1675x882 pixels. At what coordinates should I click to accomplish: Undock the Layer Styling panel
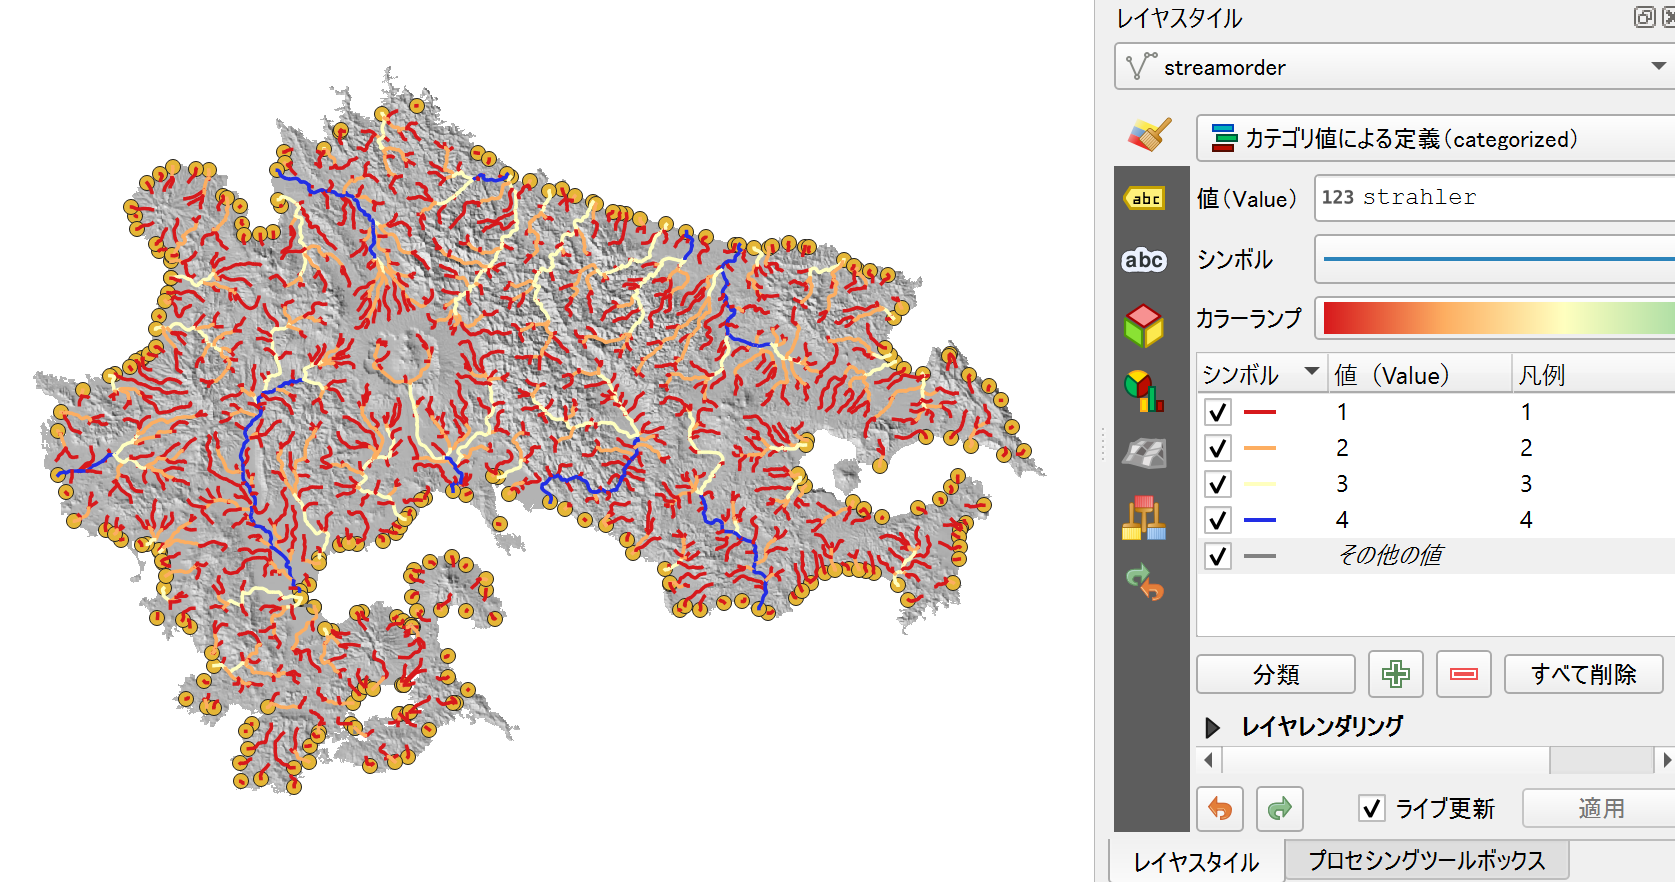(x=1644, y=17)
